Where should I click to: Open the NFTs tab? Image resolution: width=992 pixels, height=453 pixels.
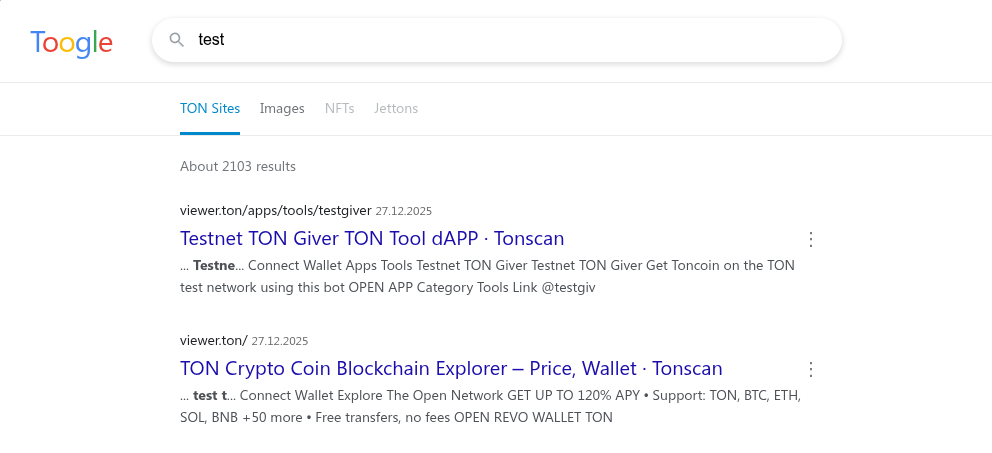point(339,108)
